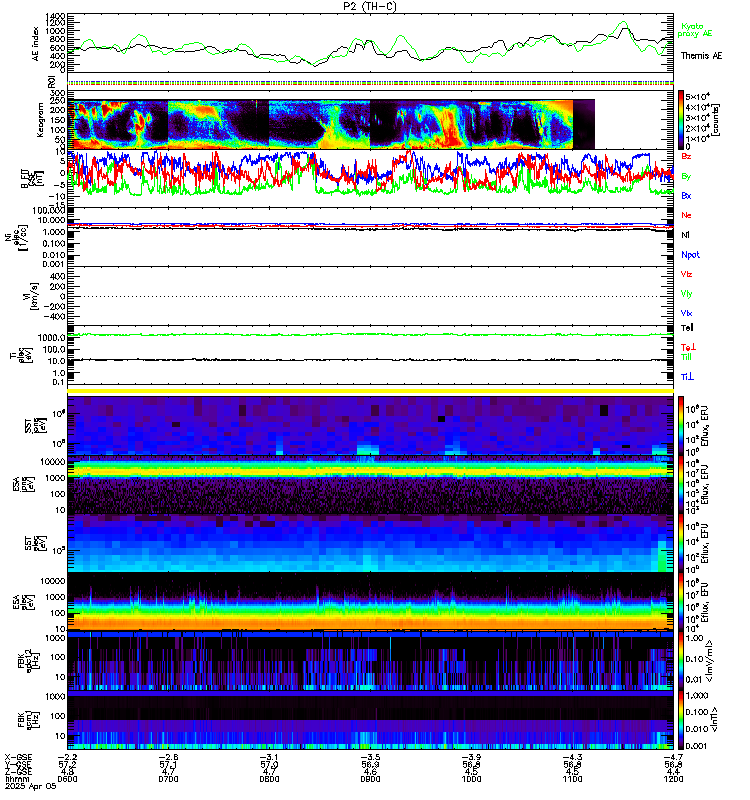
Task: Click the 1000 time tick label
Action: coord(471,779)
